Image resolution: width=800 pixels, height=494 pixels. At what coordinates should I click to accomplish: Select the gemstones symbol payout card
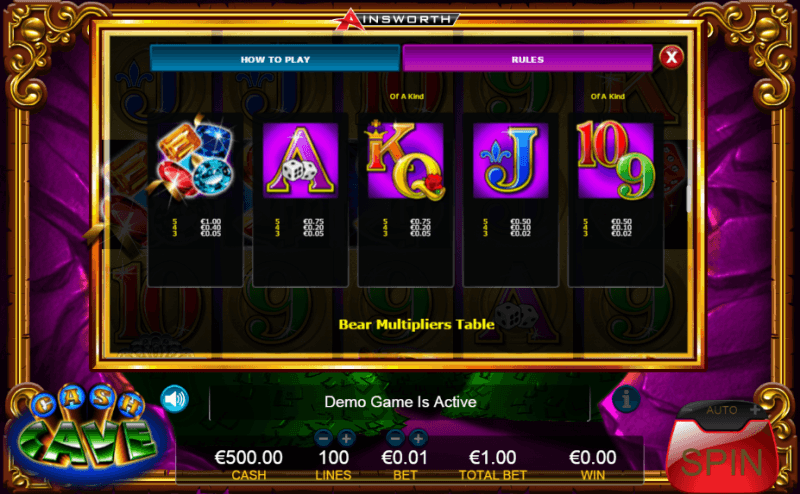coord(195,200)
